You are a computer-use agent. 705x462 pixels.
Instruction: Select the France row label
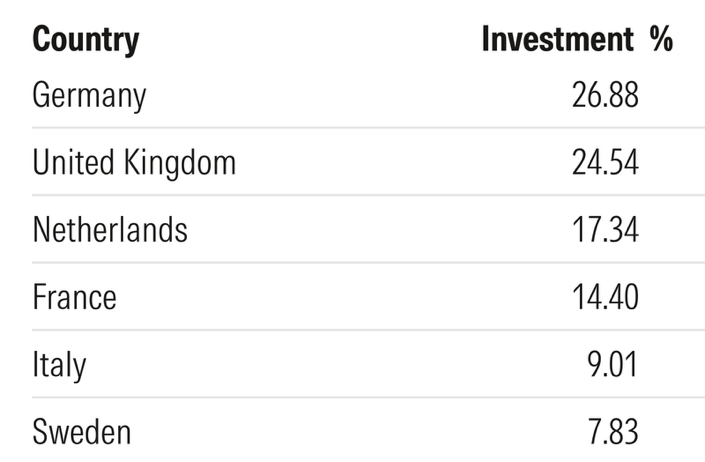point(74,297)
